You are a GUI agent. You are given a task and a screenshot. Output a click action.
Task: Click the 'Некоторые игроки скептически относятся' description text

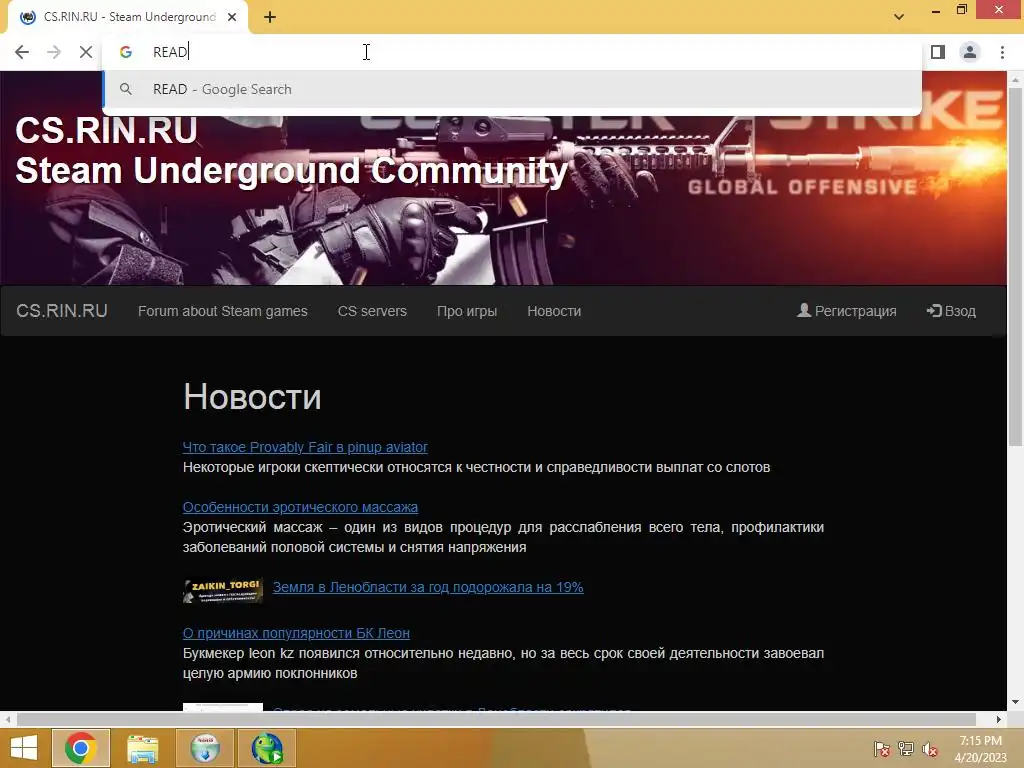pos(476,468)
